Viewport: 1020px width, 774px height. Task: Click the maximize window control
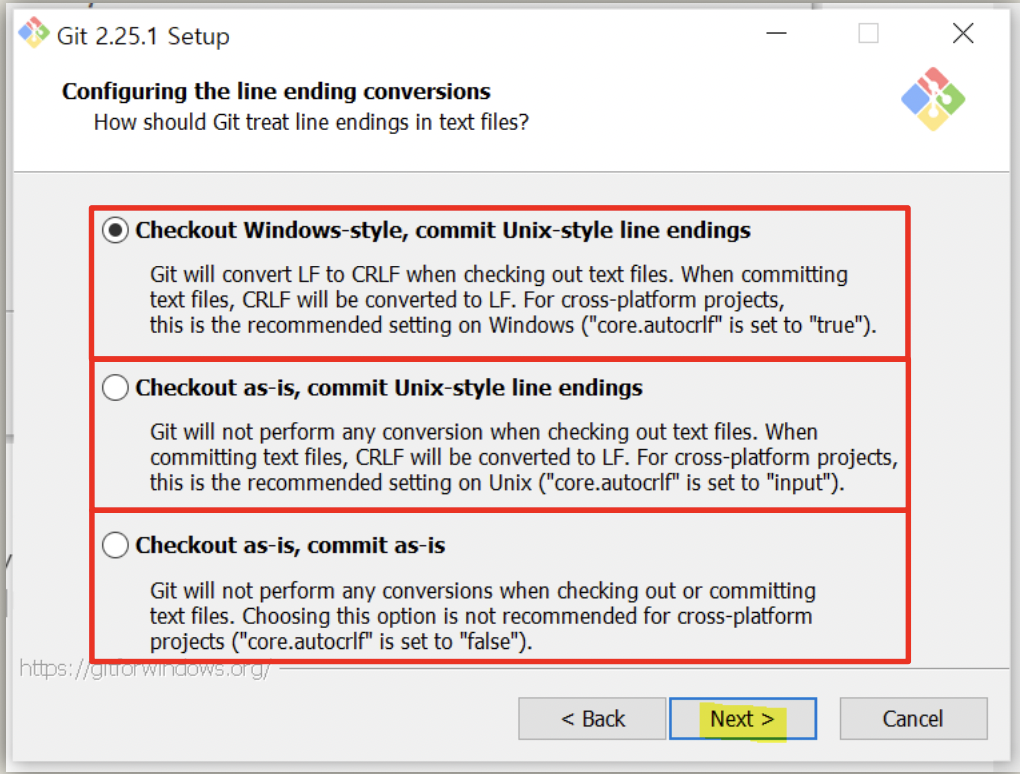tap(867, 33)
